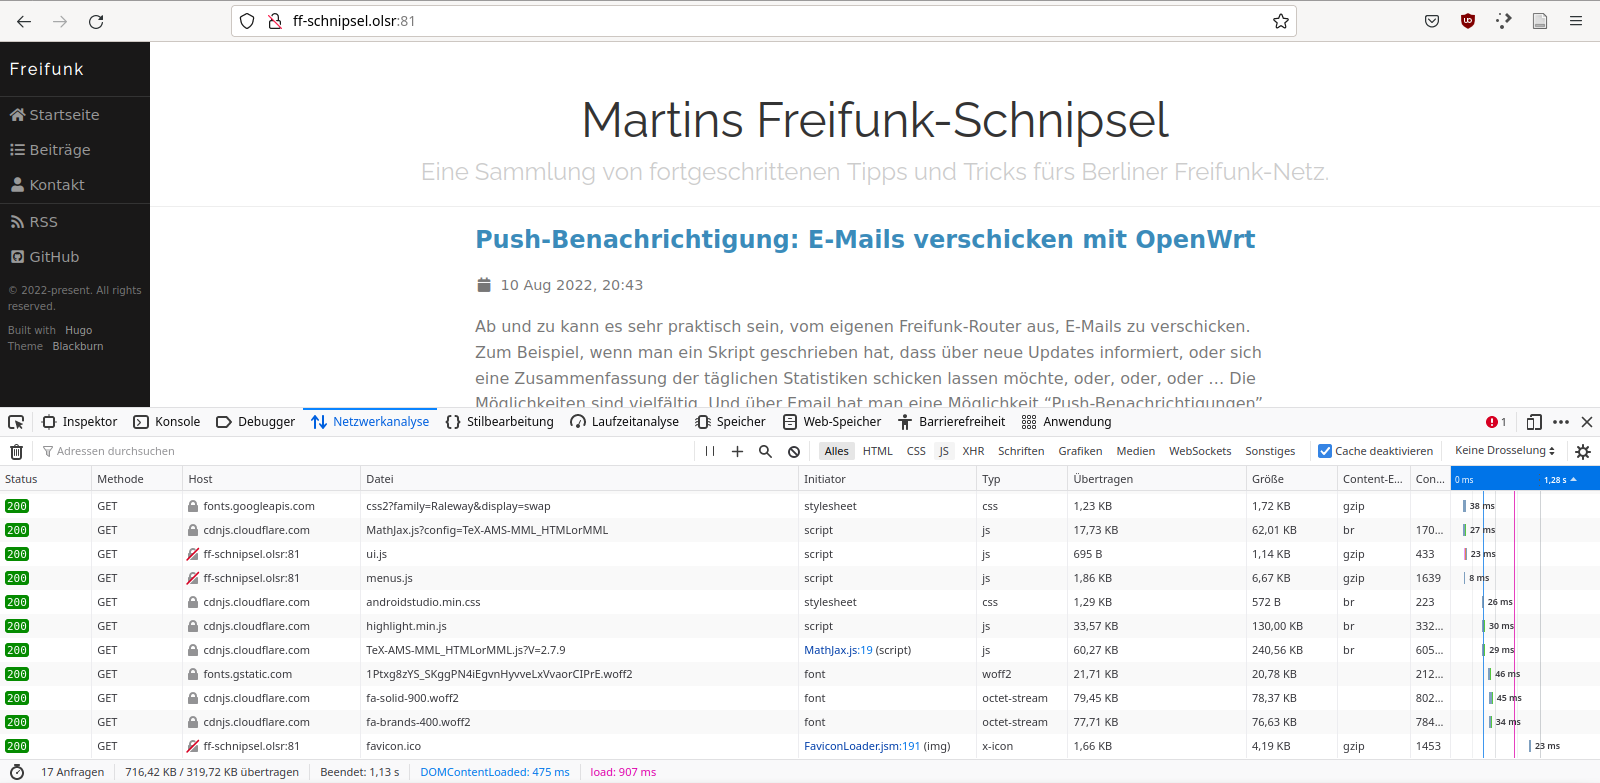Open the Laufzeitanalyse tab
1600x783 pixels.
tap(624, 422)
